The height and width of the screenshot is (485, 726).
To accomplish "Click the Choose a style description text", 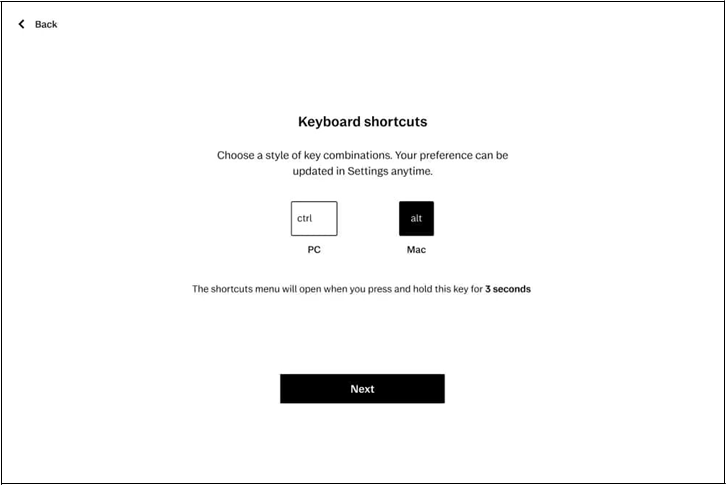I will click(x=362, y=156).
